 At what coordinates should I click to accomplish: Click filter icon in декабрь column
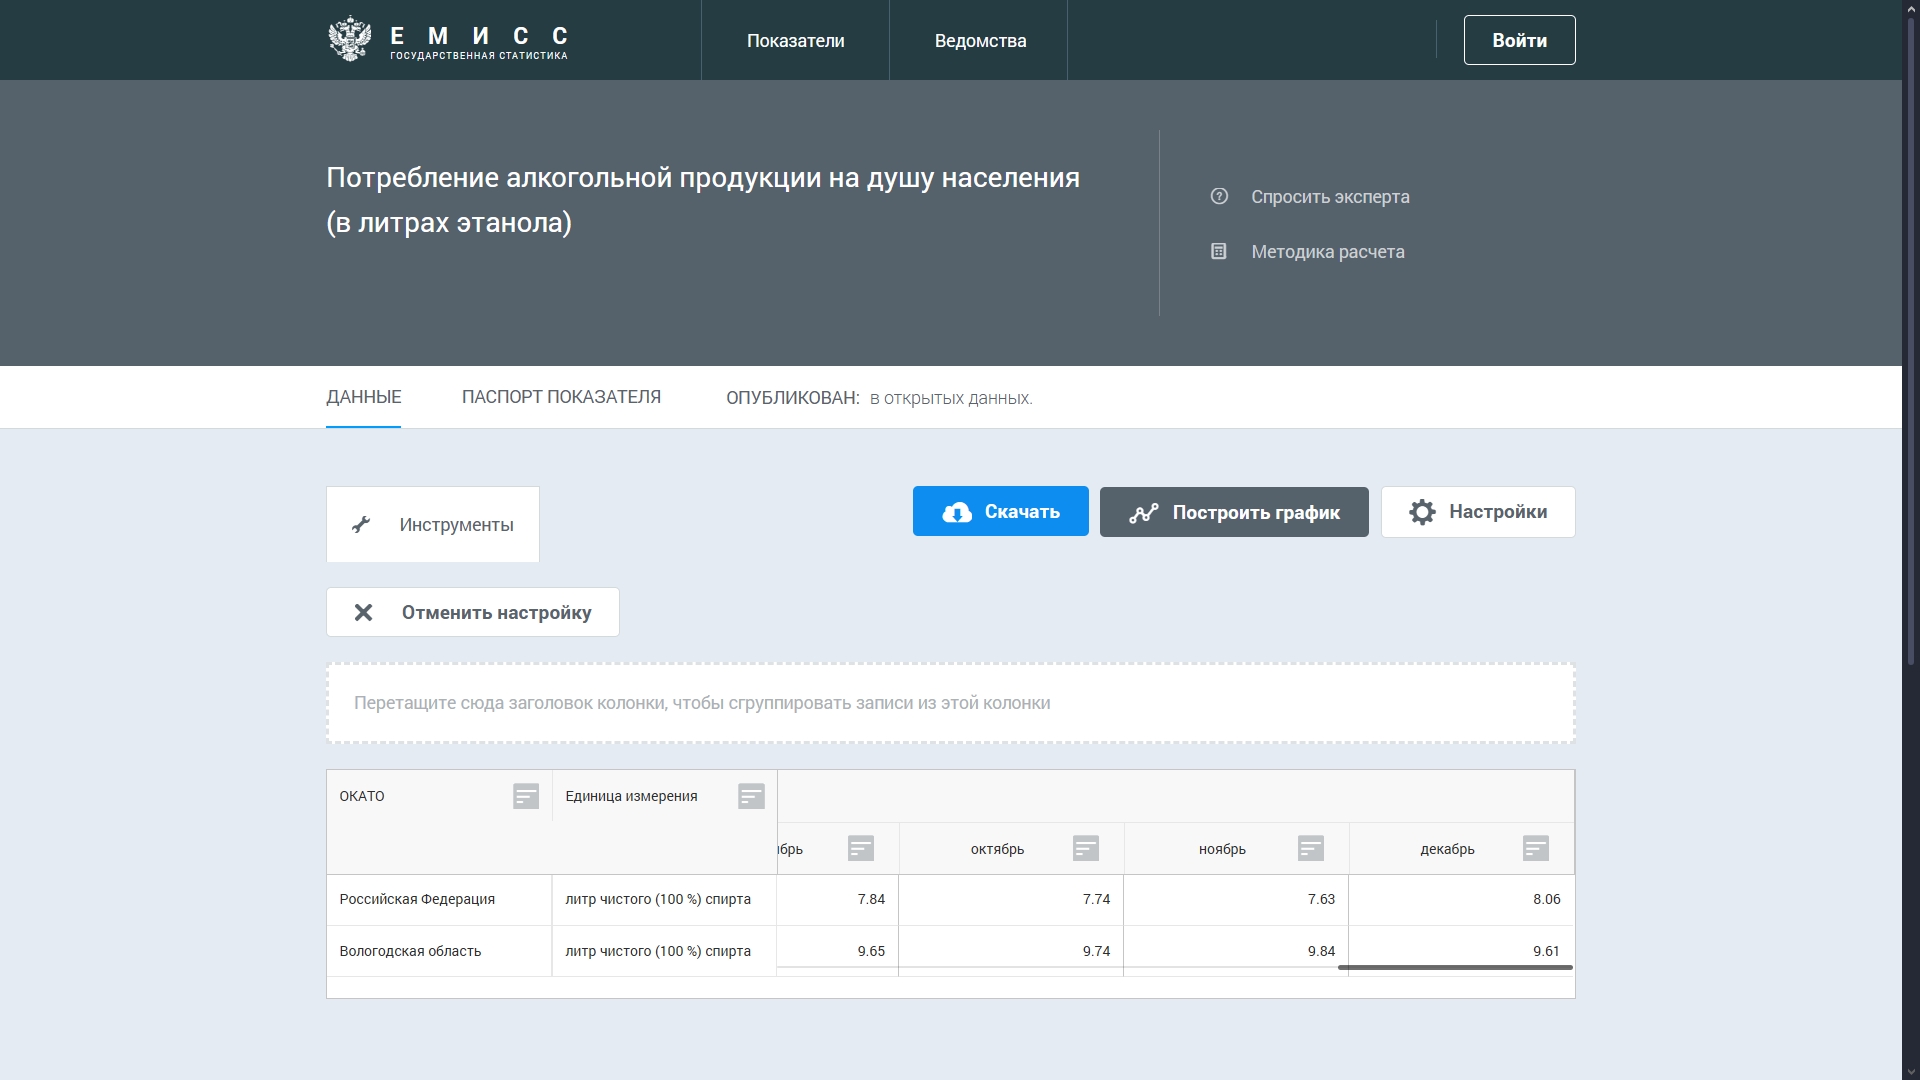(x=1536, y=849)
